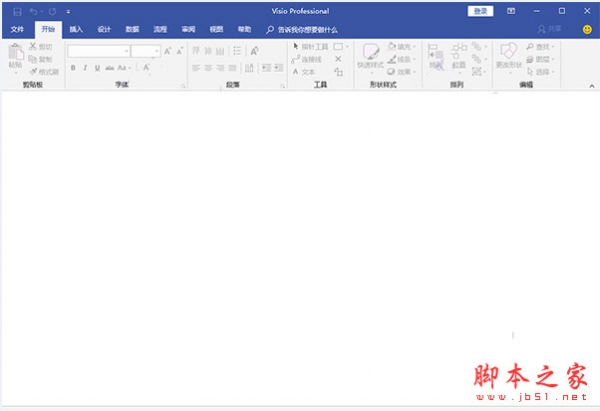Click Select (选择) in editing group
Viewport: 600px width, 411px height.
click(x=540, y=72)
